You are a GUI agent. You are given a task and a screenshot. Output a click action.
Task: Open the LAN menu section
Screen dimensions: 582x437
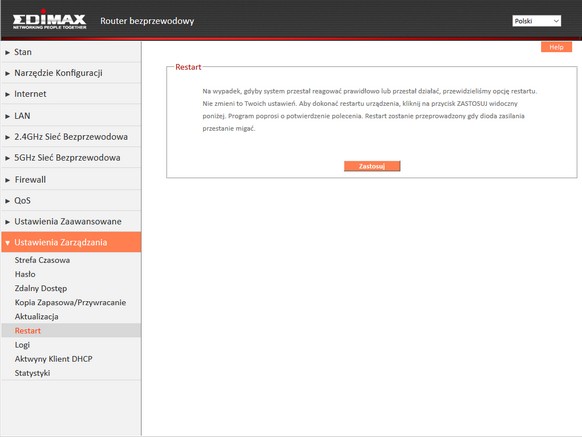point(71,116)
